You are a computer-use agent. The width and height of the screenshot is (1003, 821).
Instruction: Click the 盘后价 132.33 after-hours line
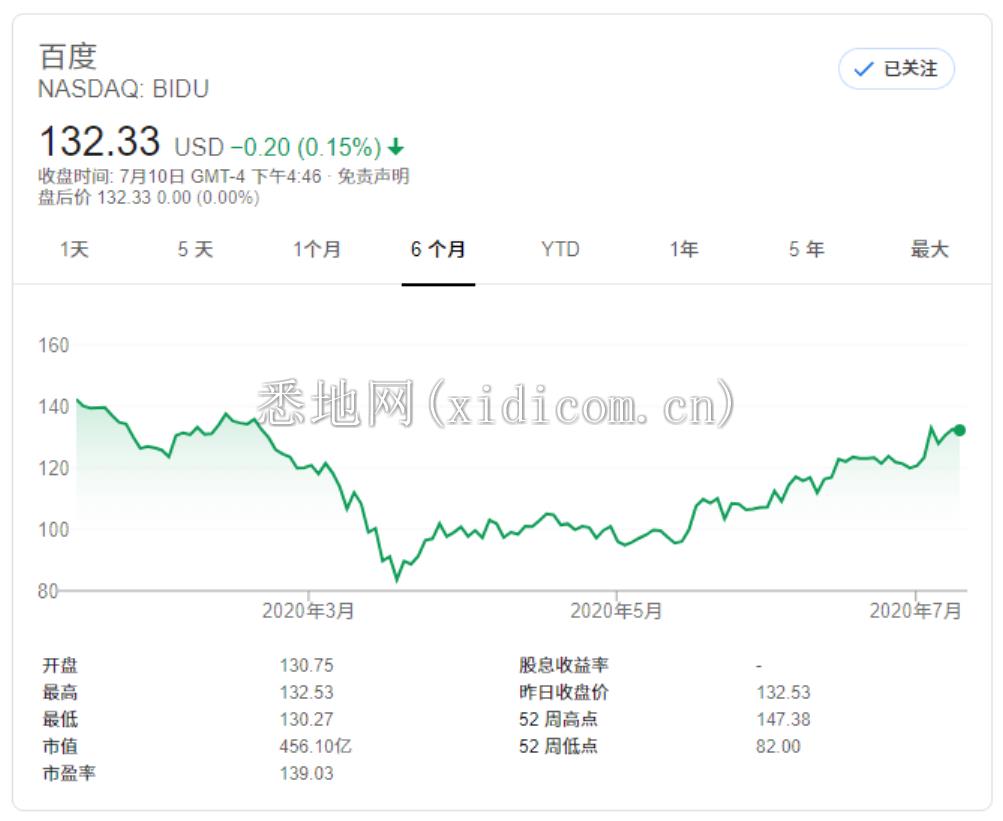point(149,197)
